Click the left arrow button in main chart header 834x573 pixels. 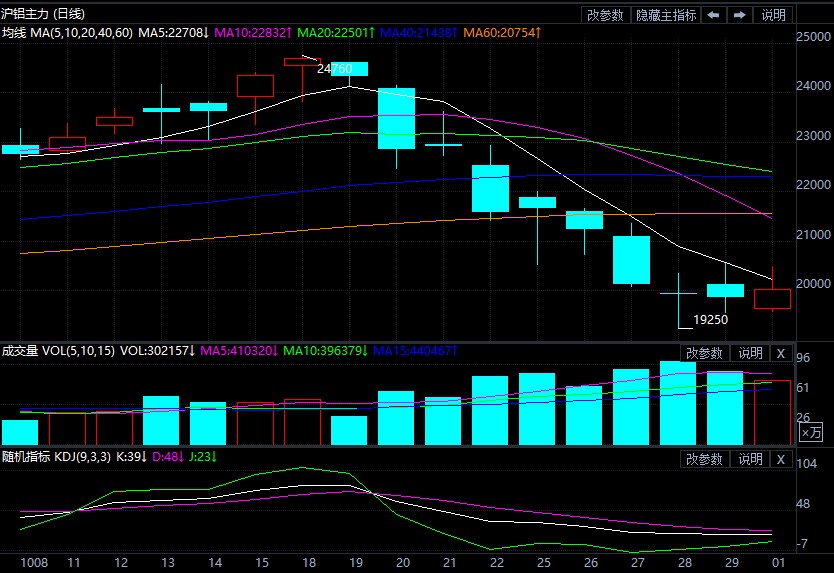(x=713, y=15)
